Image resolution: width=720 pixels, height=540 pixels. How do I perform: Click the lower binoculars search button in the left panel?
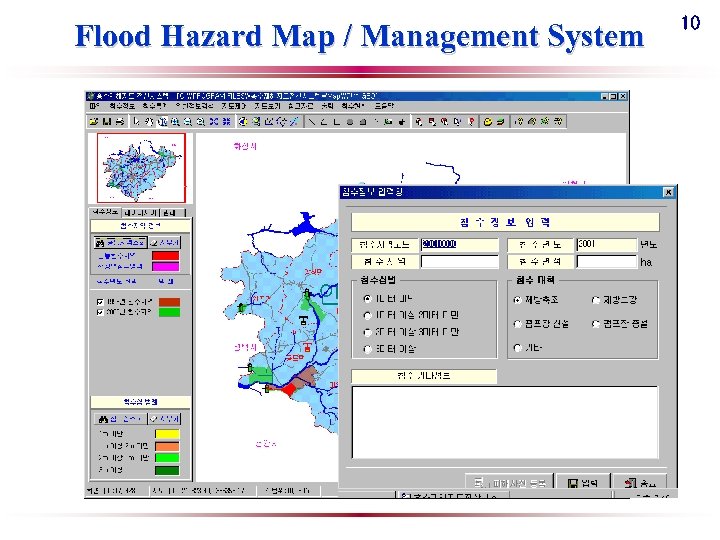click(120, 419)
